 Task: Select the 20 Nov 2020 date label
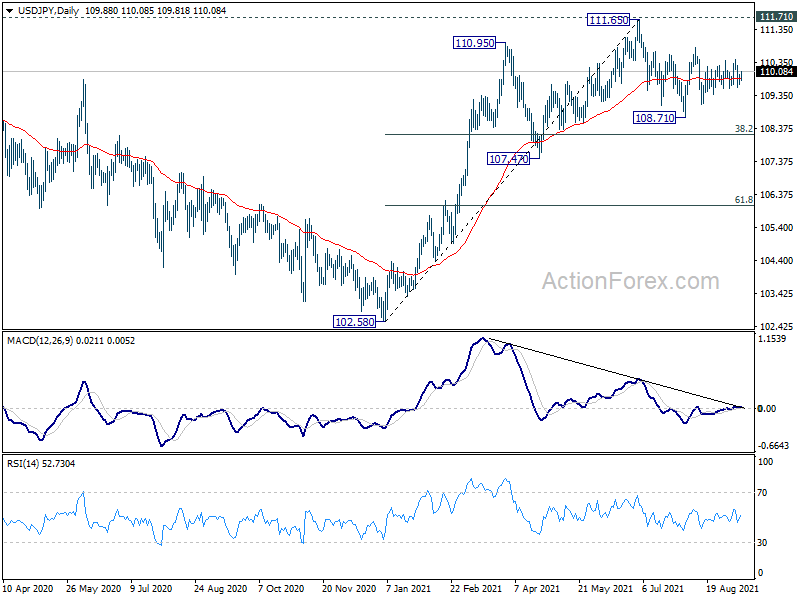click(x=349, y=589)
